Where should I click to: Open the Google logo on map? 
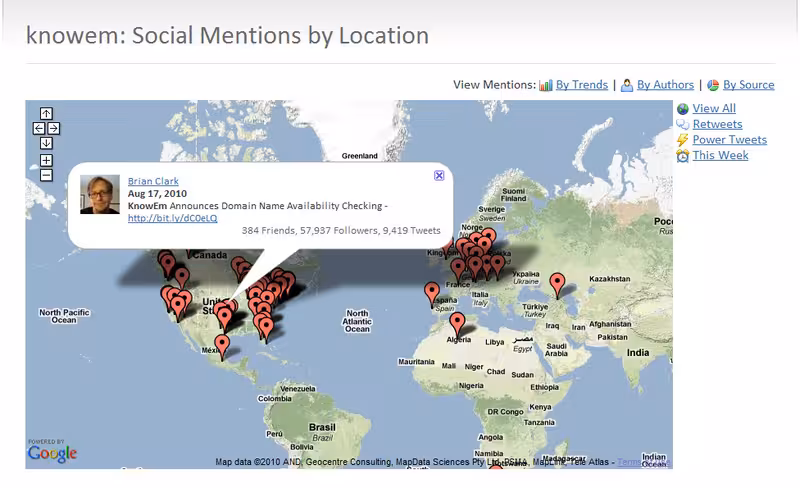[x=52, y=454]
